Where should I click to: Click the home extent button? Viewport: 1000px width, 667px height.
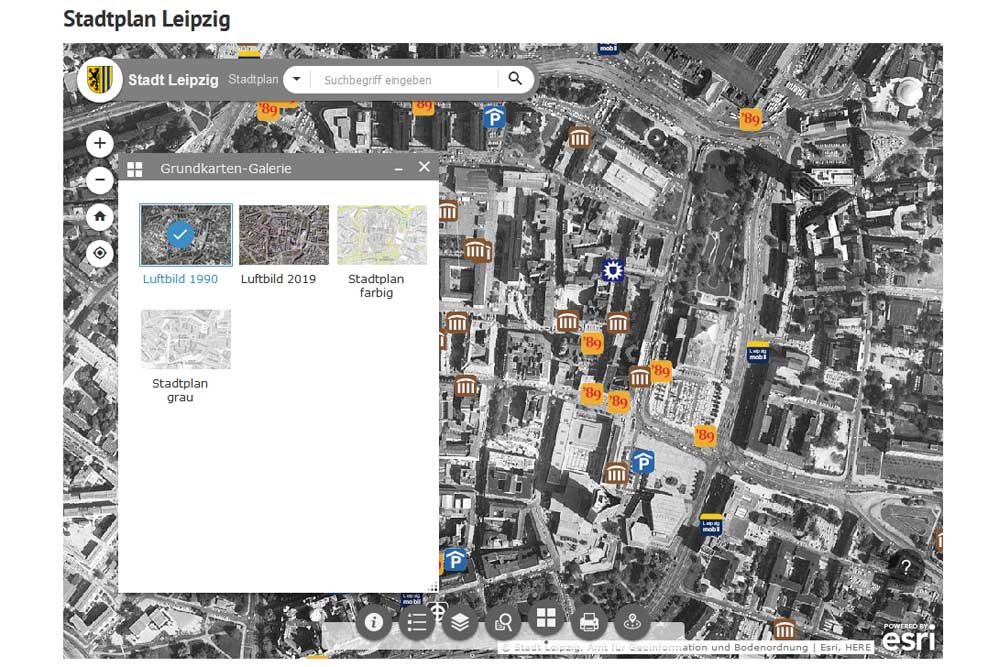pyautogui.click(x=99, y=217)
